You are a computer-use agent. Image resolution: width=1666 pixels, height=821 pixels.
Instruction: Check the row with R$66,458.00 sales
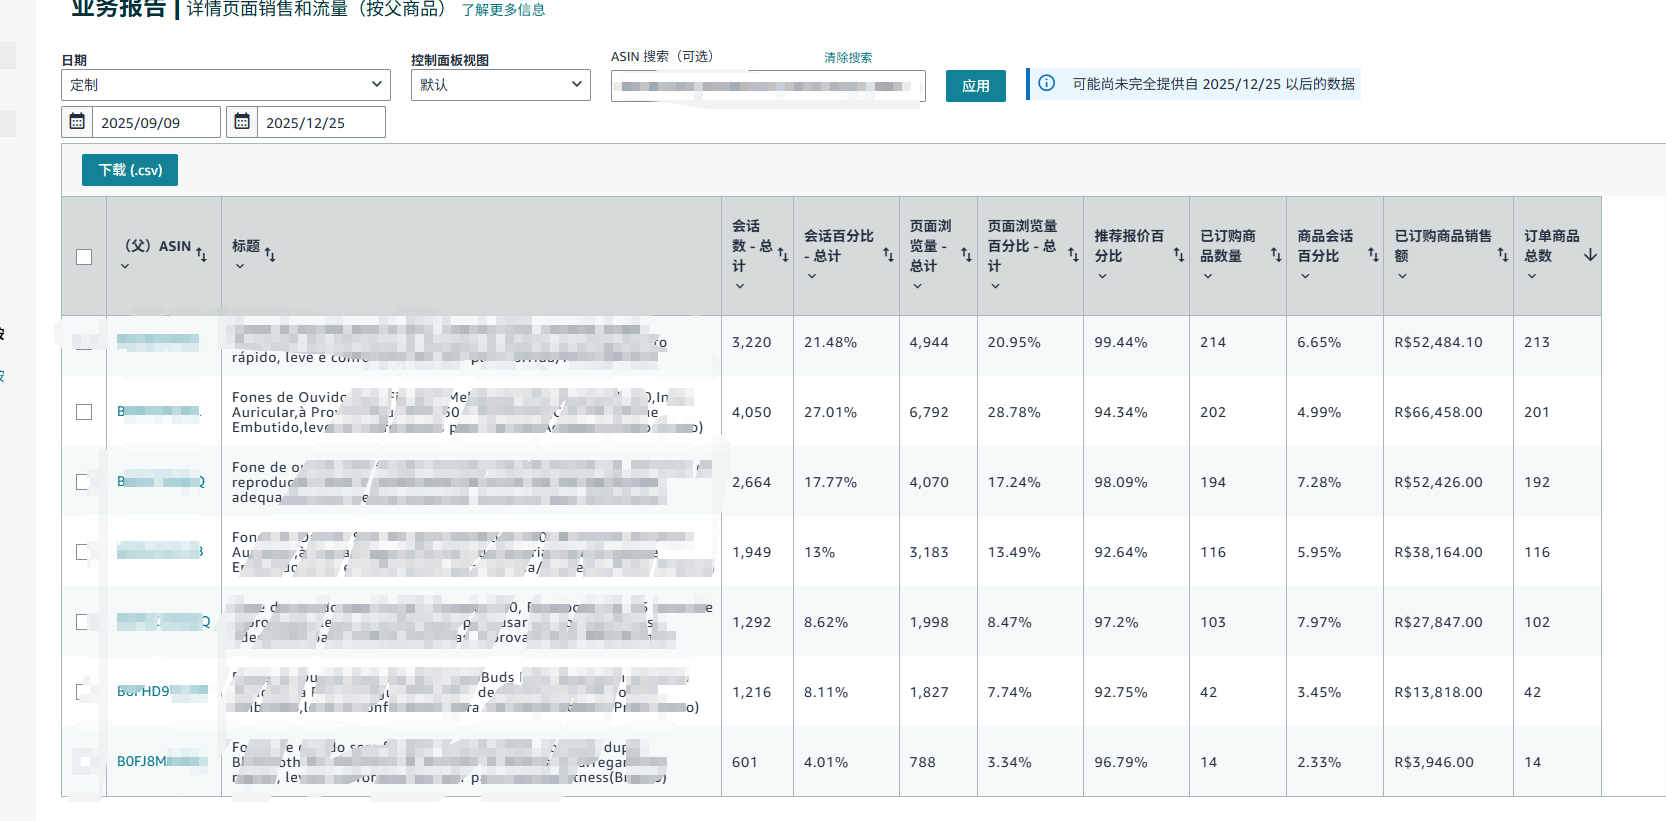coord(84,412)
